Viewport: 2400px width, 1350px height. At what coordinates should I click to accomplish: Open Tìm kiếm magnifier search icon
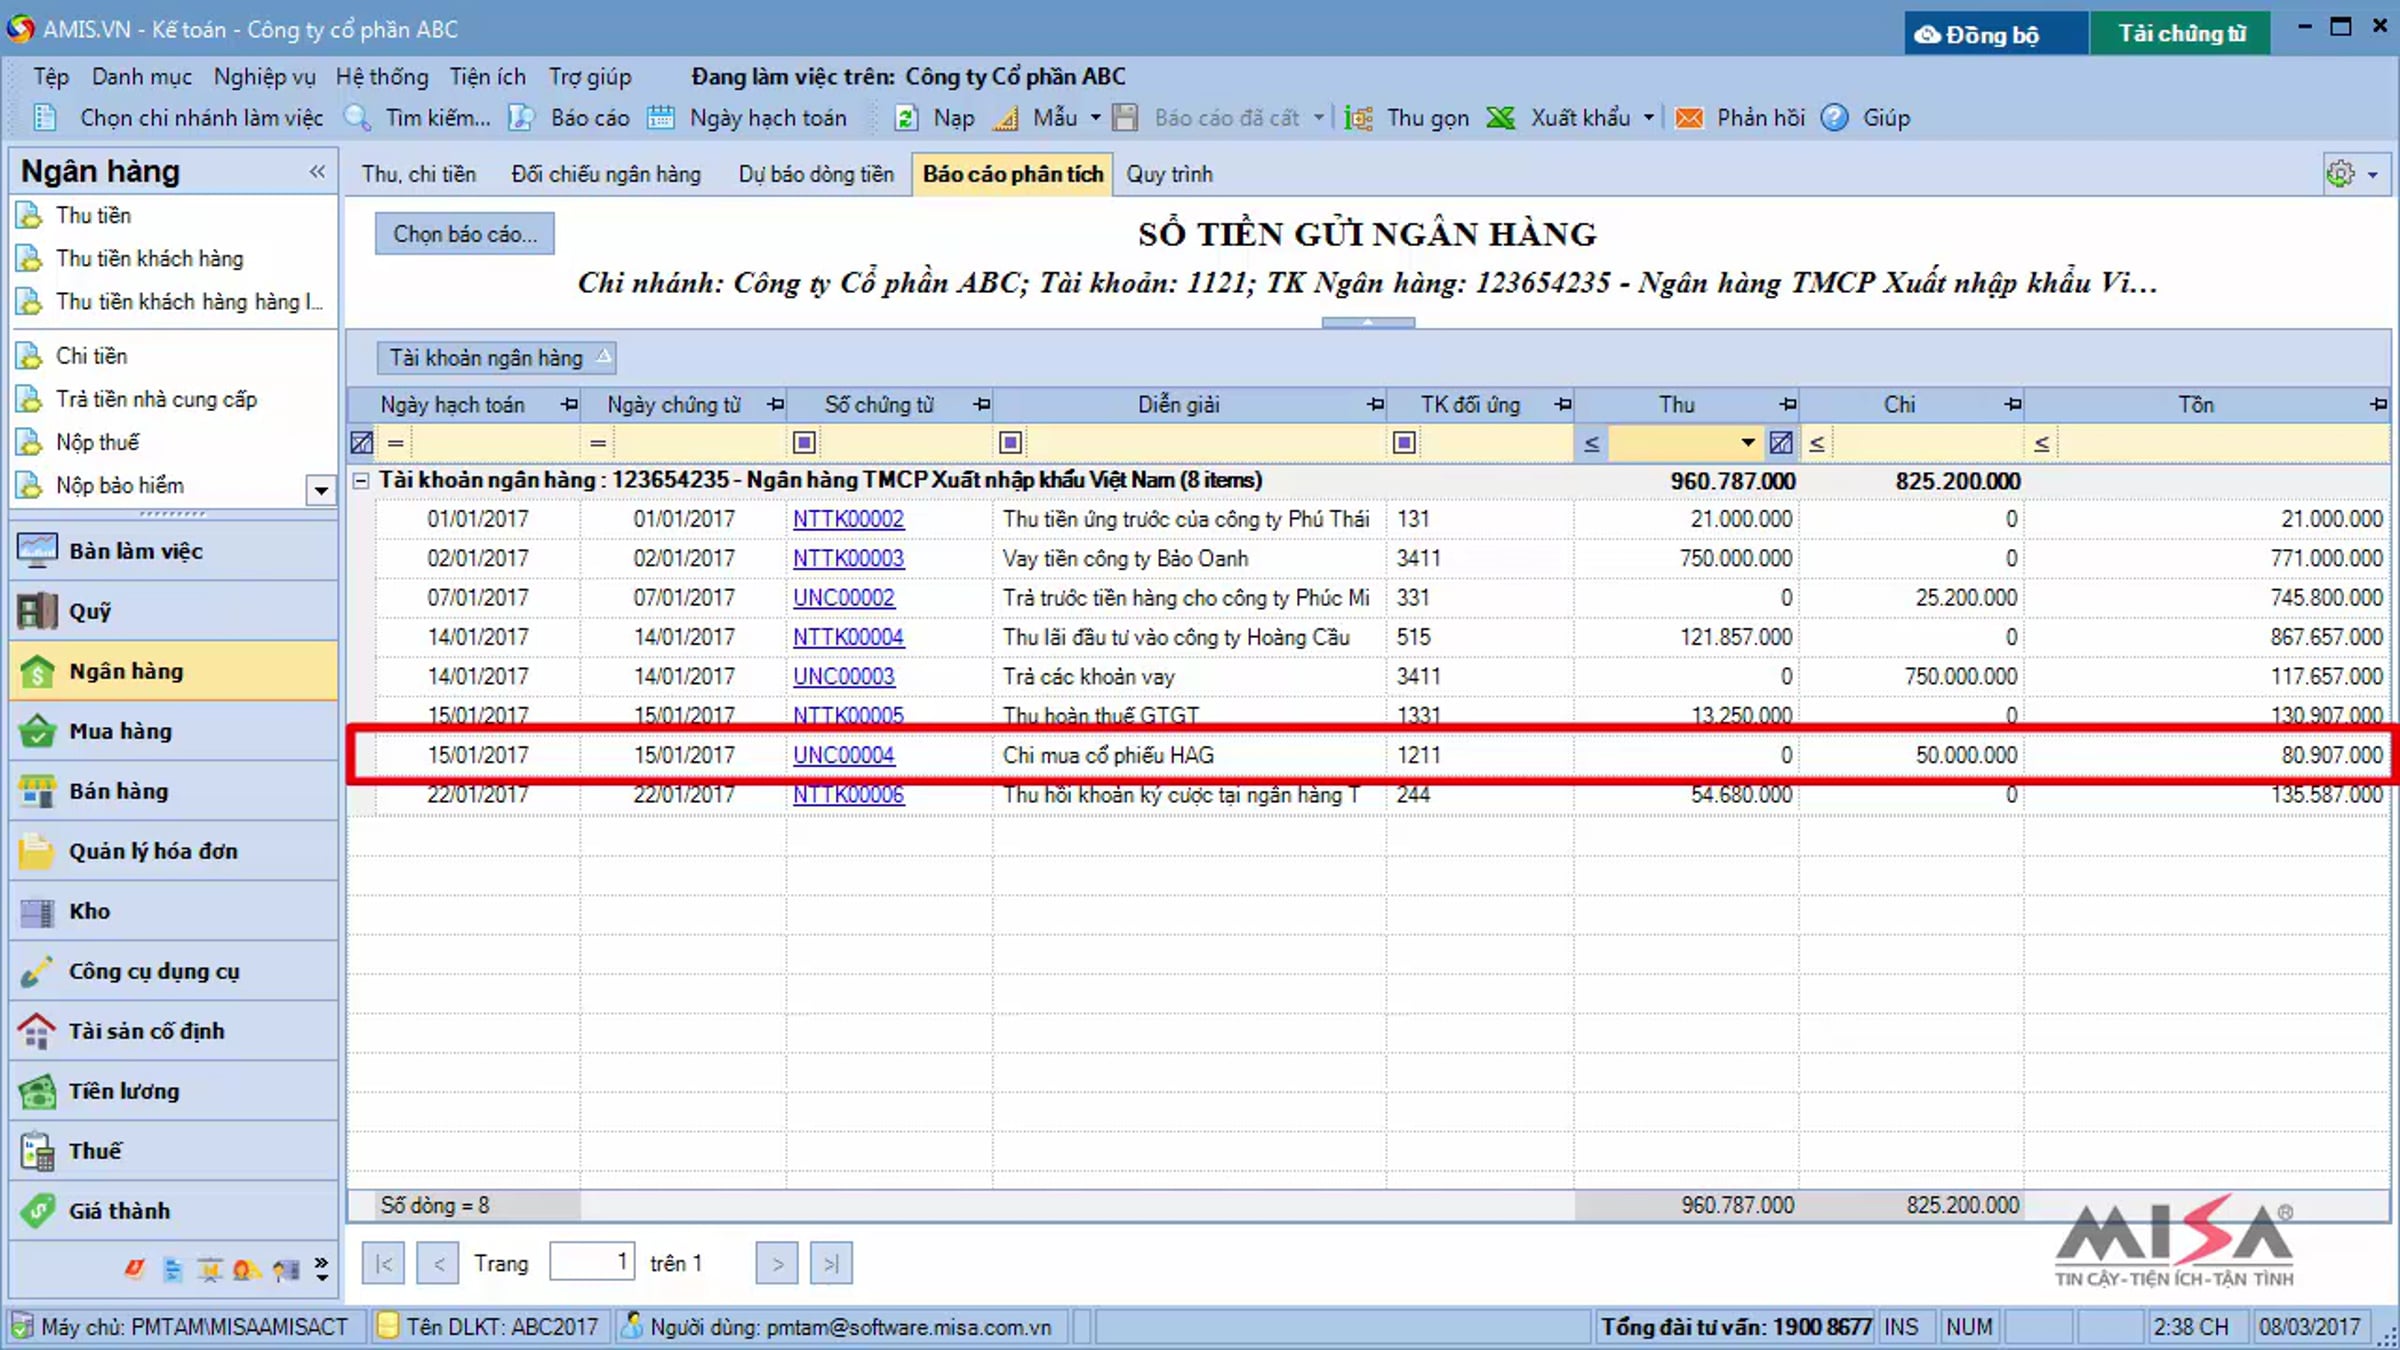pos(357,118)
